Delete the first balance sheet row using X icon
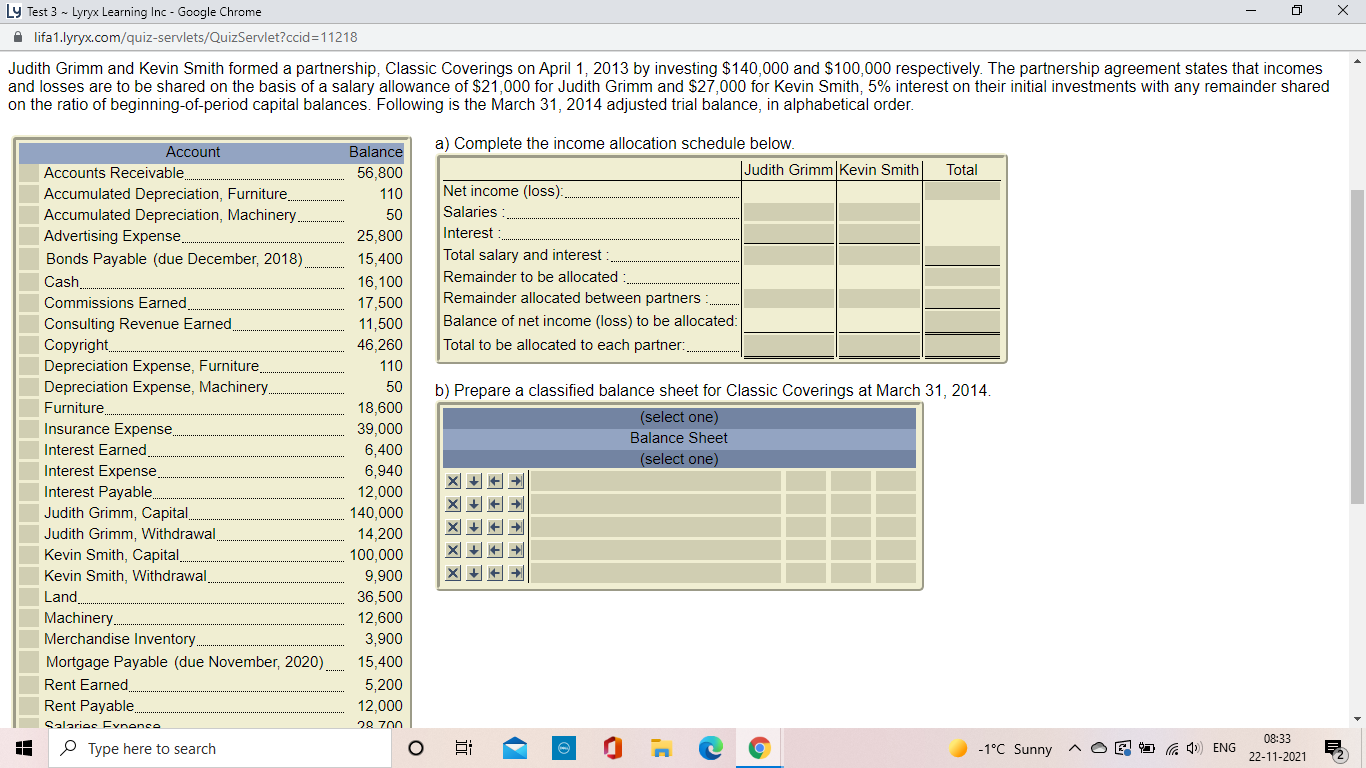1366x768 pixels. click(x=452, y=480)
